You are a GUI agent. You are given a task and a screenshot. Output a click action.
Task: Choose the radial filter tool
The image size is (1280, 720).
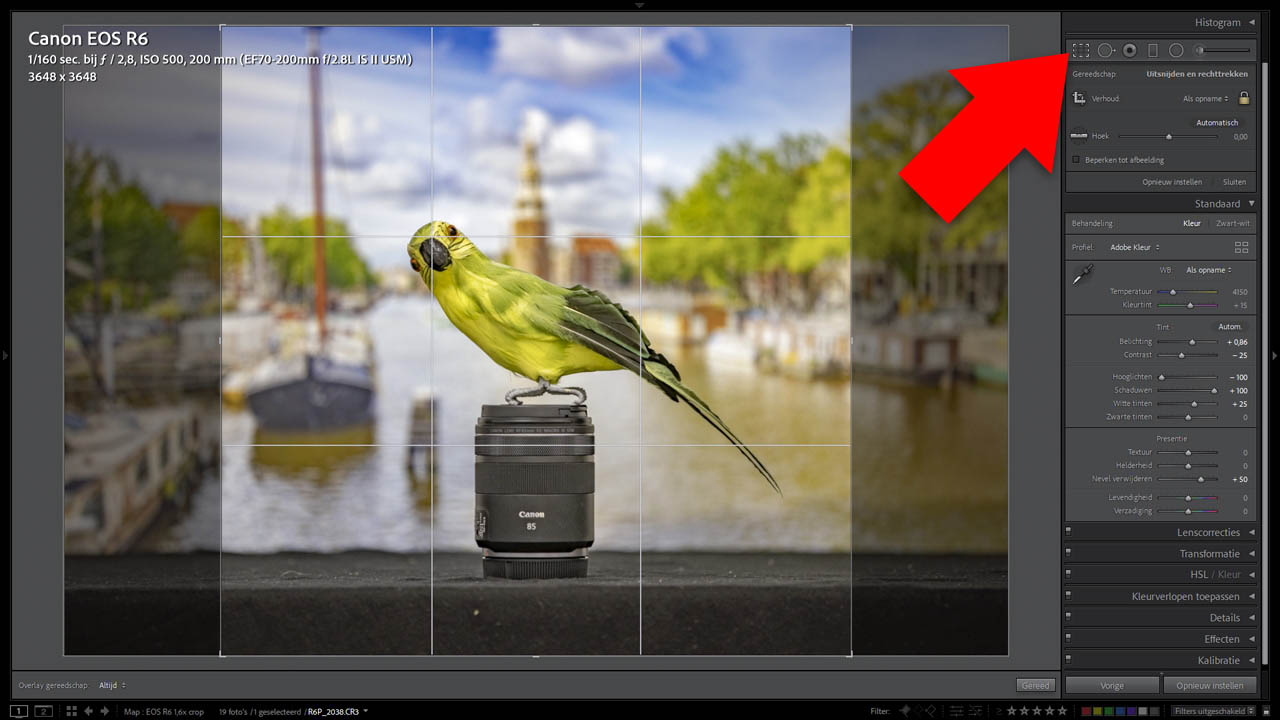[1176, 50]
